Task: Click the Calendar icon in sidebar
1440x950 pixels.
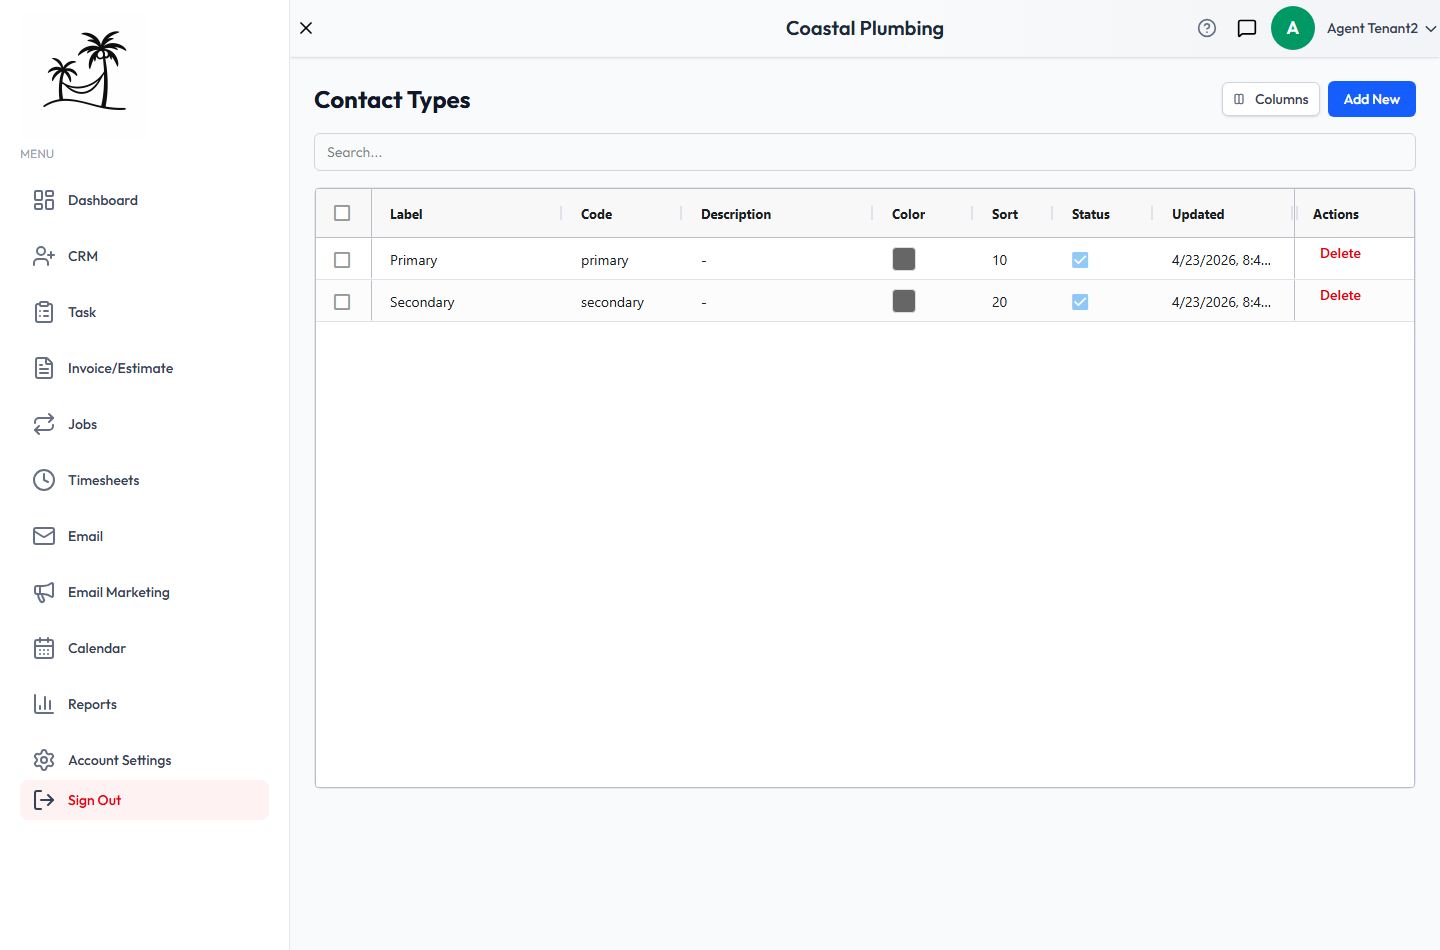Action: [x=44, y=648]
